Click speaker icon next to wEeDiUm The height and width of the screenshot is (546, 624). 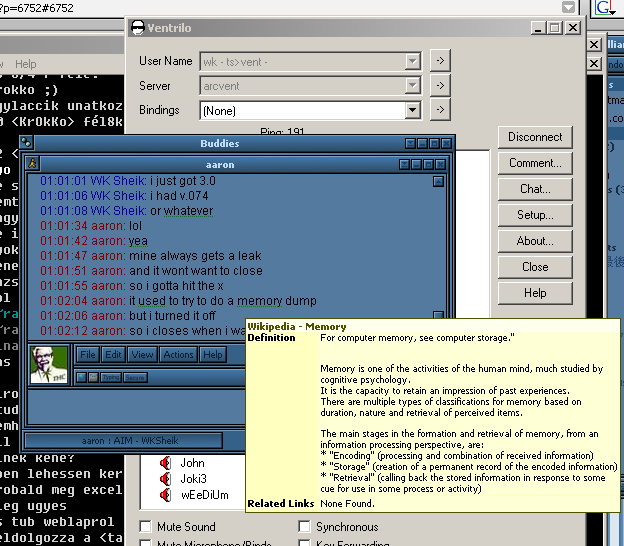(x=165, y=495)
